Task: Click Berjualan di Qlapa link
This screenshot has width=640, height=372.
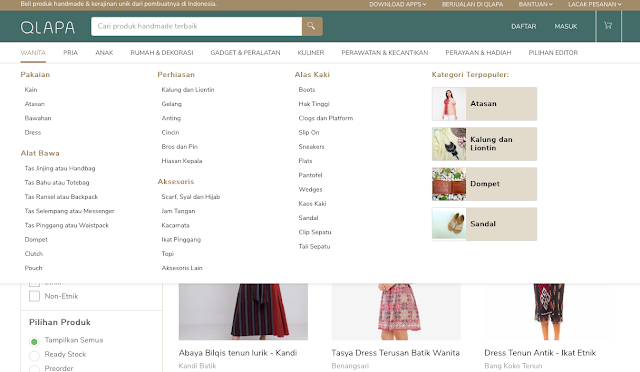Action: coord(472,4)
